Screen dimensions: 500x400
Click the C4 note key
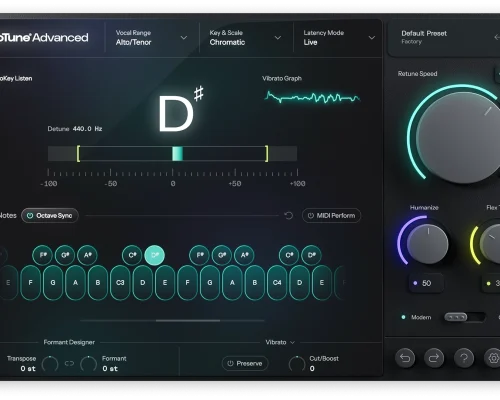(277, 283)
